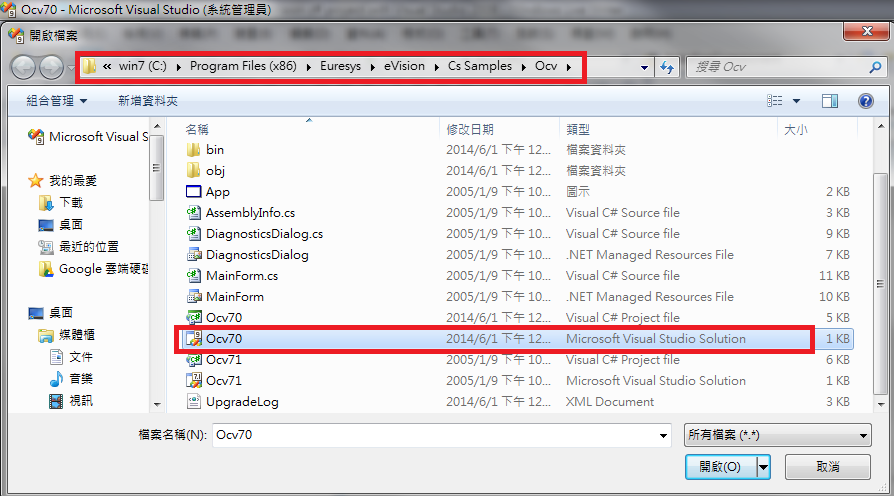Select the App icon file

tap(194, 192)
